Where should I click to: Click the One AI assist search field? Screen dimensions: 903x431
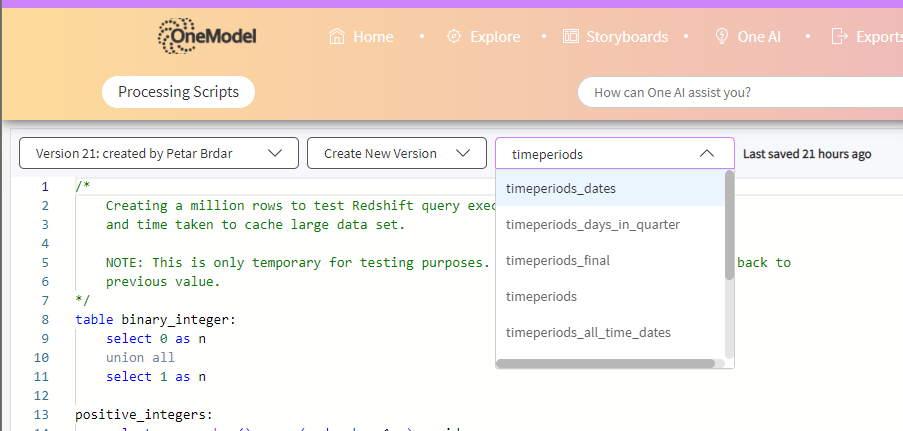740,92
